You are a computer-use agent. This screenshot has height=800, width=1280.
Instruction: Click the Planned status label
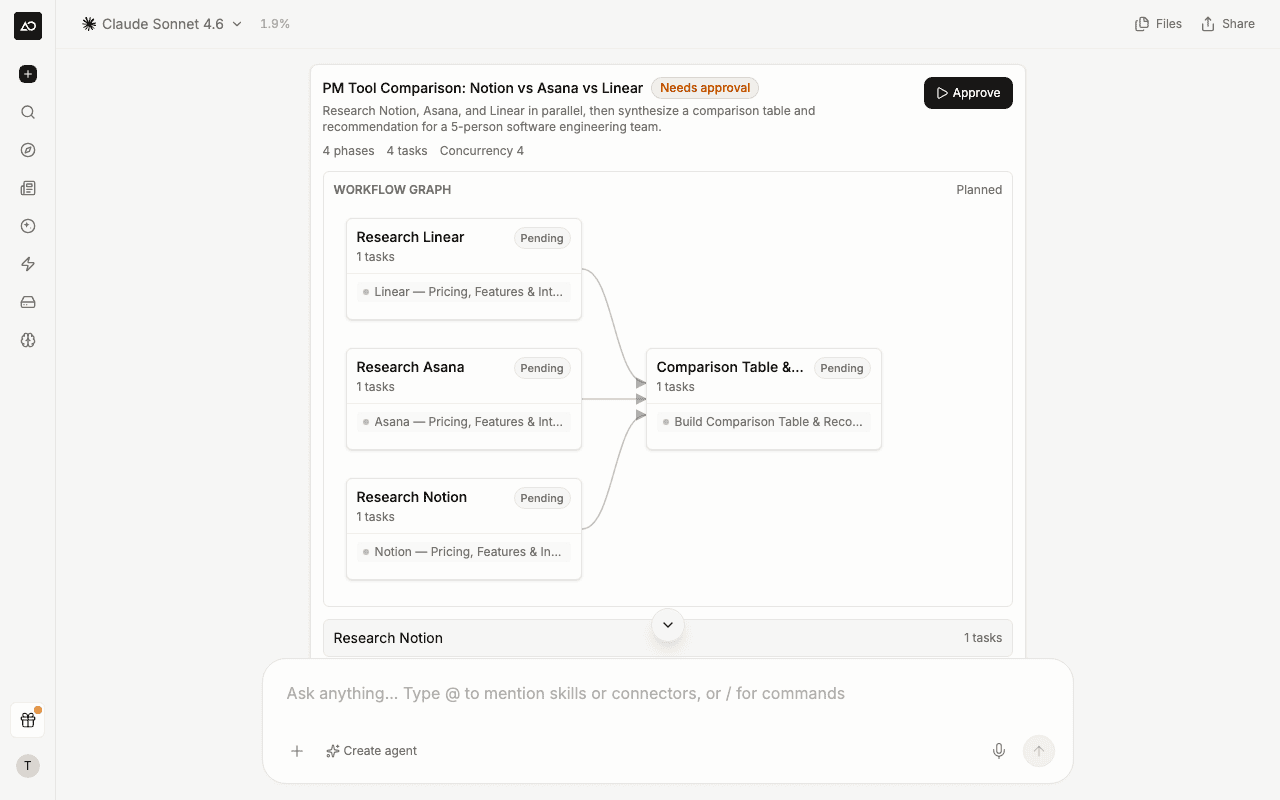[x=979, y=190]
